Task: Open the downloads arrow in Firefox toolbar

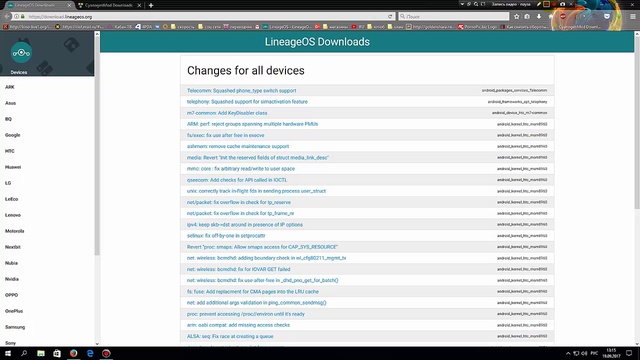Action: click(539, 16)
